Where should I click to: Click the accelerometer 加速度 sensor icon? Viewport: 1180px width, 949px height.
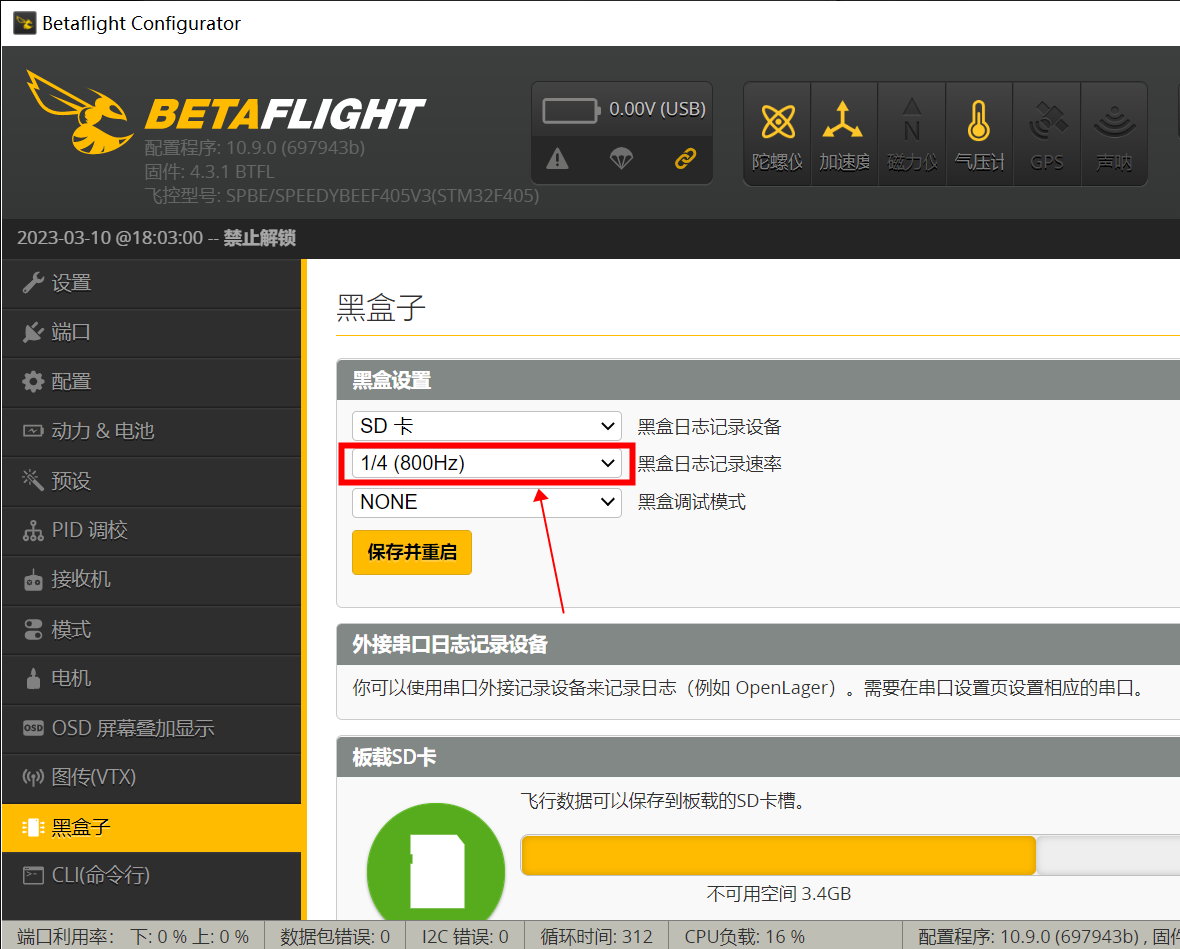[x=844, y=134]
